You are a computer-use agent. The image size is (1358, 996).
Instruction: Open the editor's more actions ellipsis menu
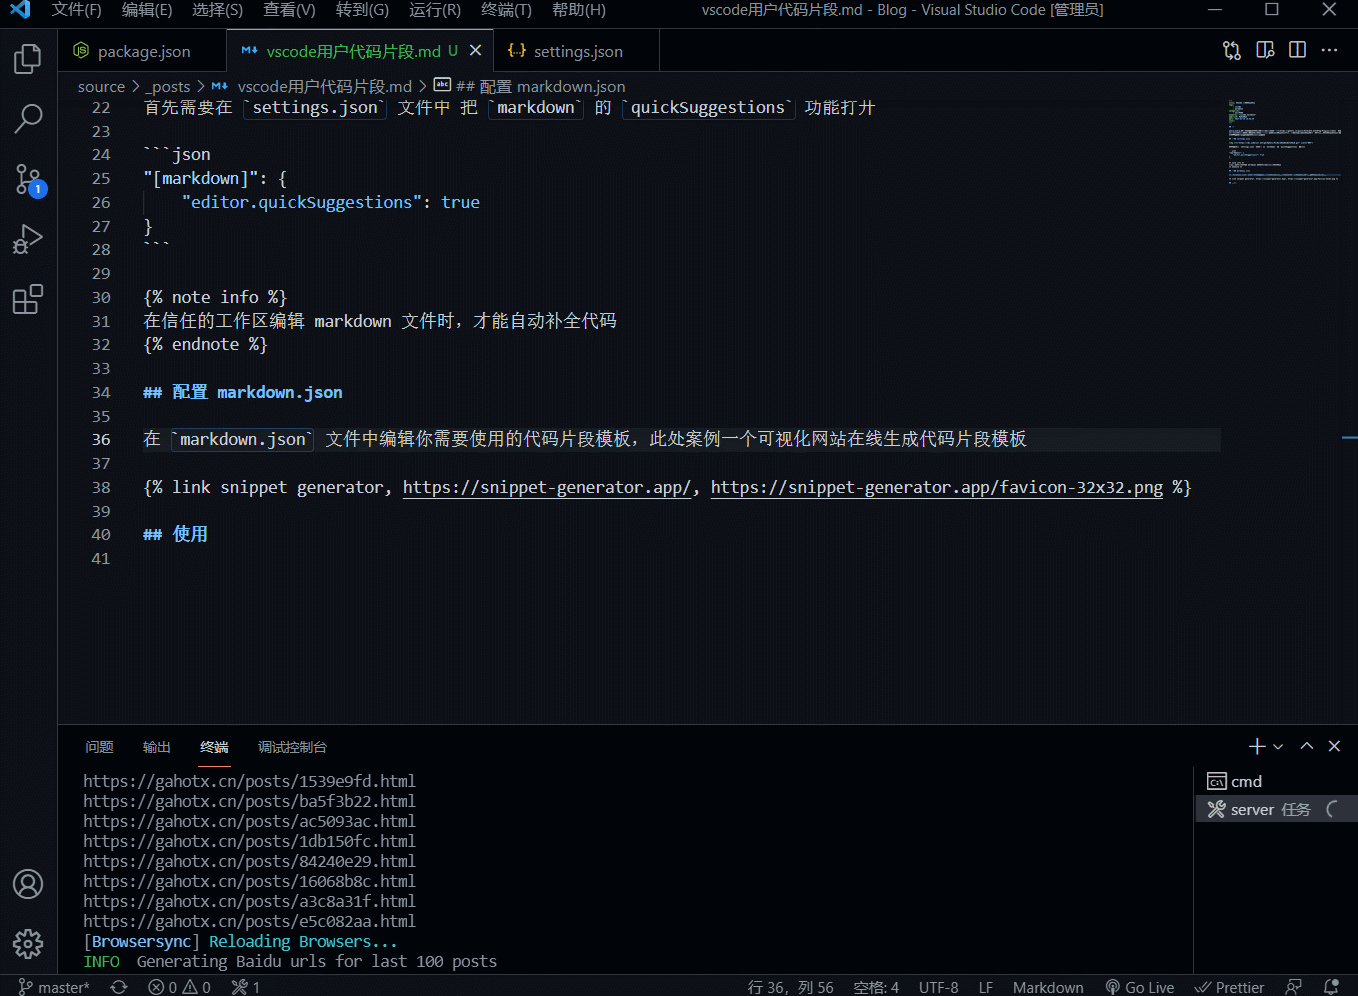click(x=1330, y=50)
